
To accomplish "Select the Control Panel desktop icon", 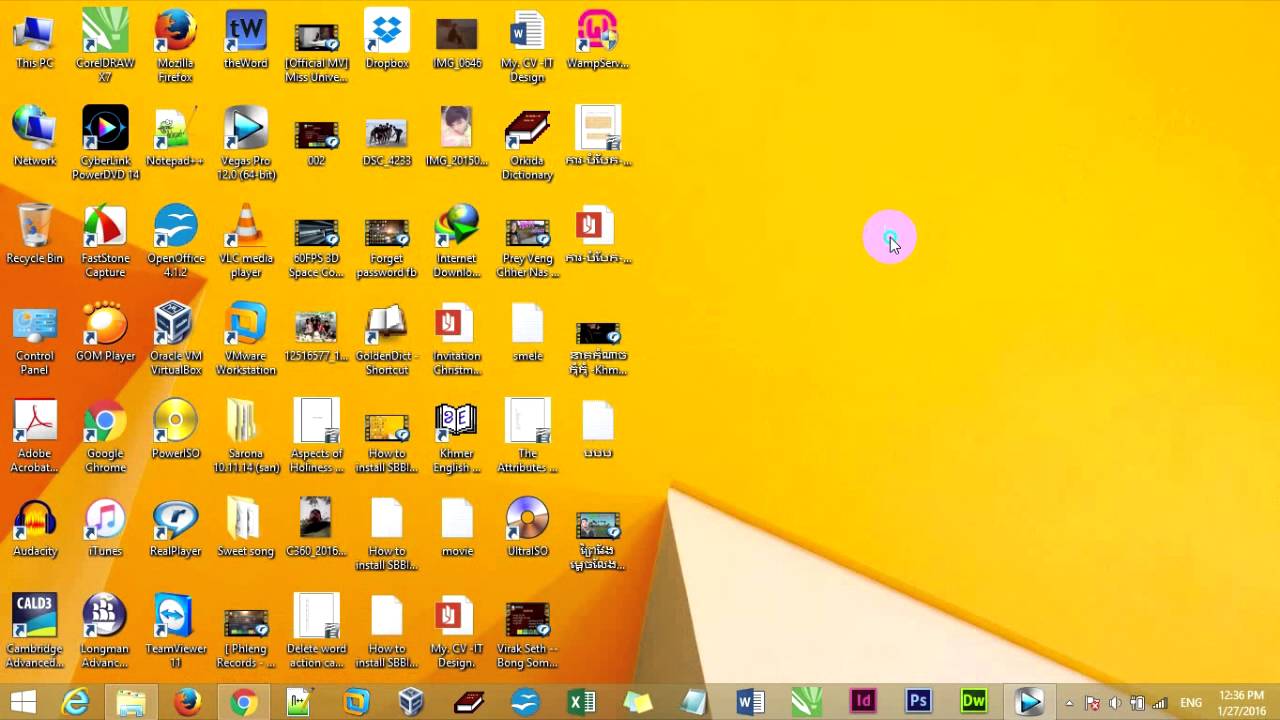I will click(34, 340).
